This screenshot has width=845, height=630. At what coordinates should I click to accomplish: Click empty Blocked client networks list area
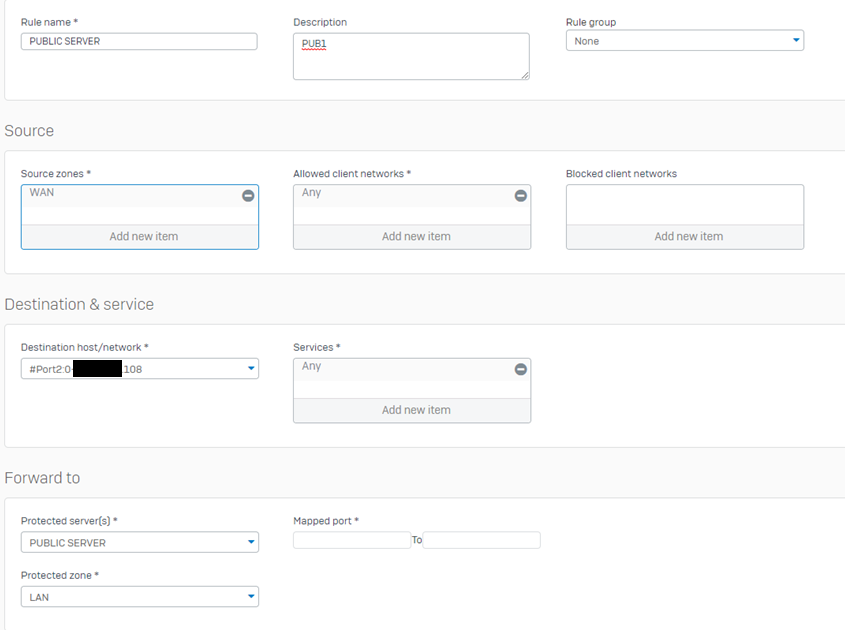tap(685, 204)
